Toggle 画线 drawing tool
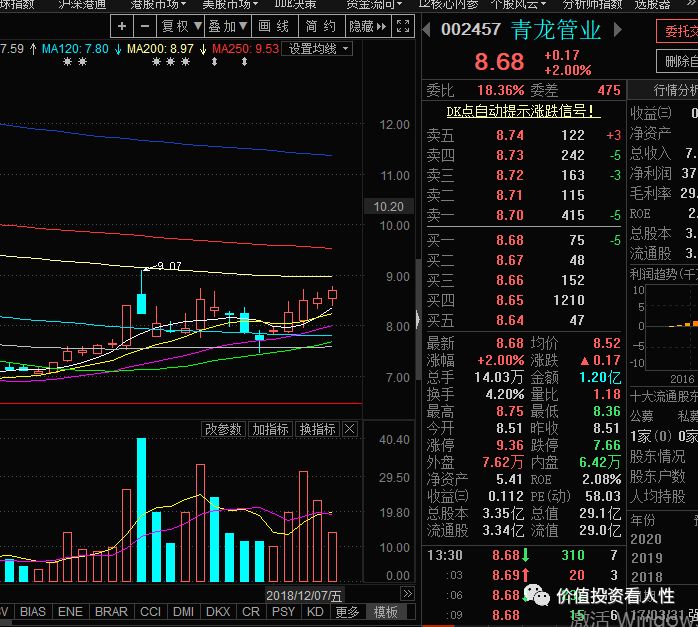 coord(275,26)
